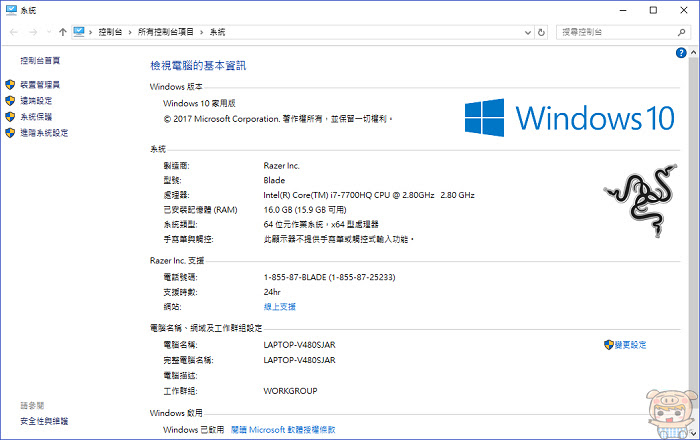The height and width of the screenshot is (440, 700).
Task: Refresh the page with the refresh button
Action: tap(541, 32)
